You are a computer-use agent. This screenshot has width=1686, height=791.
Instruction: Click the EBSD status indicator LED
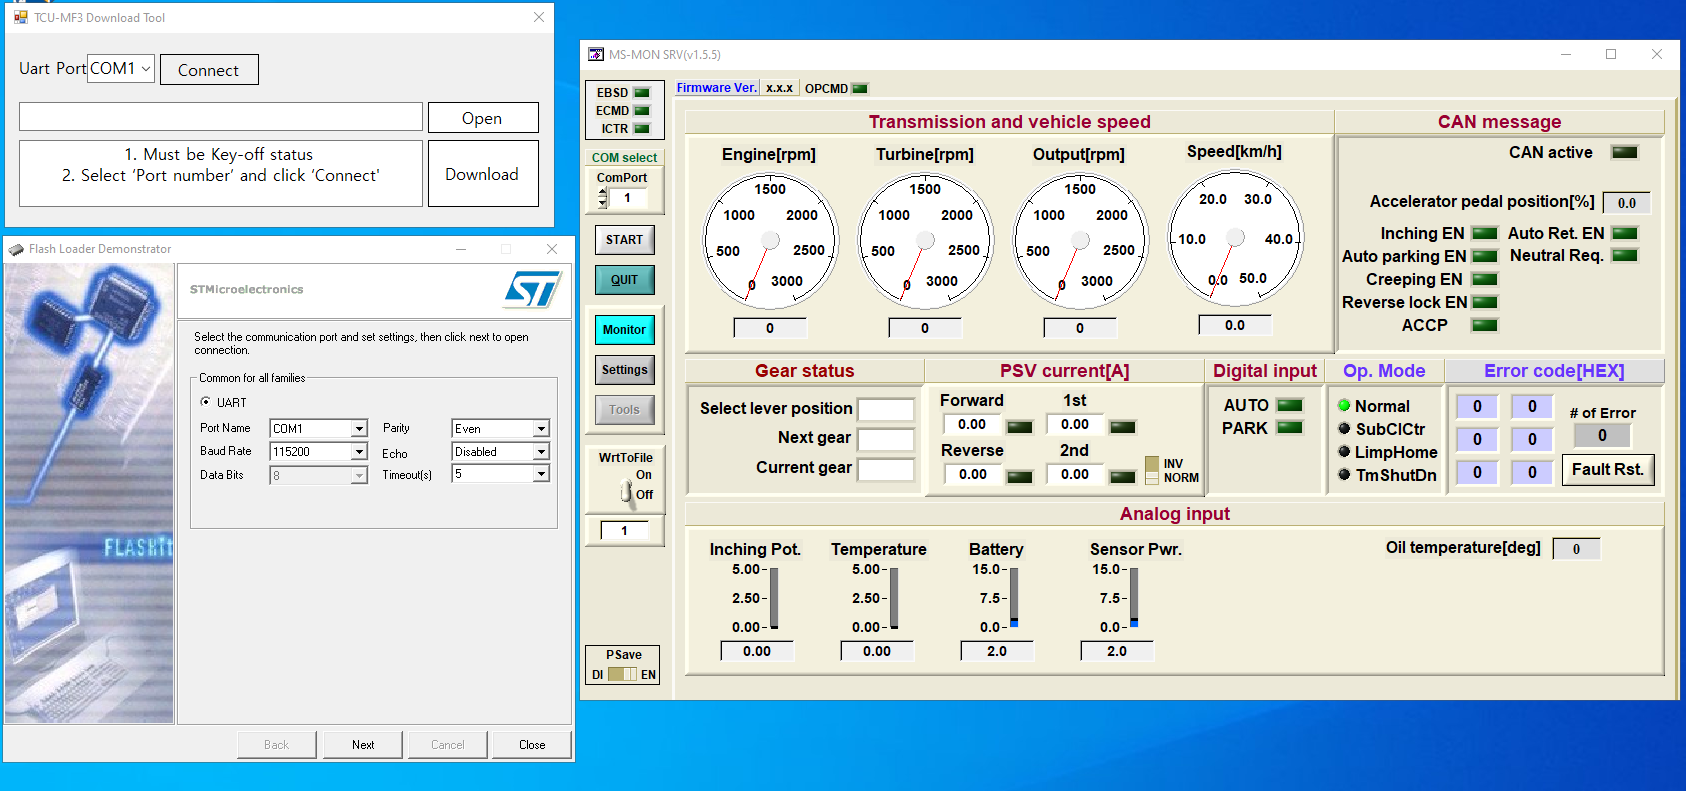[x=642, y=93]
